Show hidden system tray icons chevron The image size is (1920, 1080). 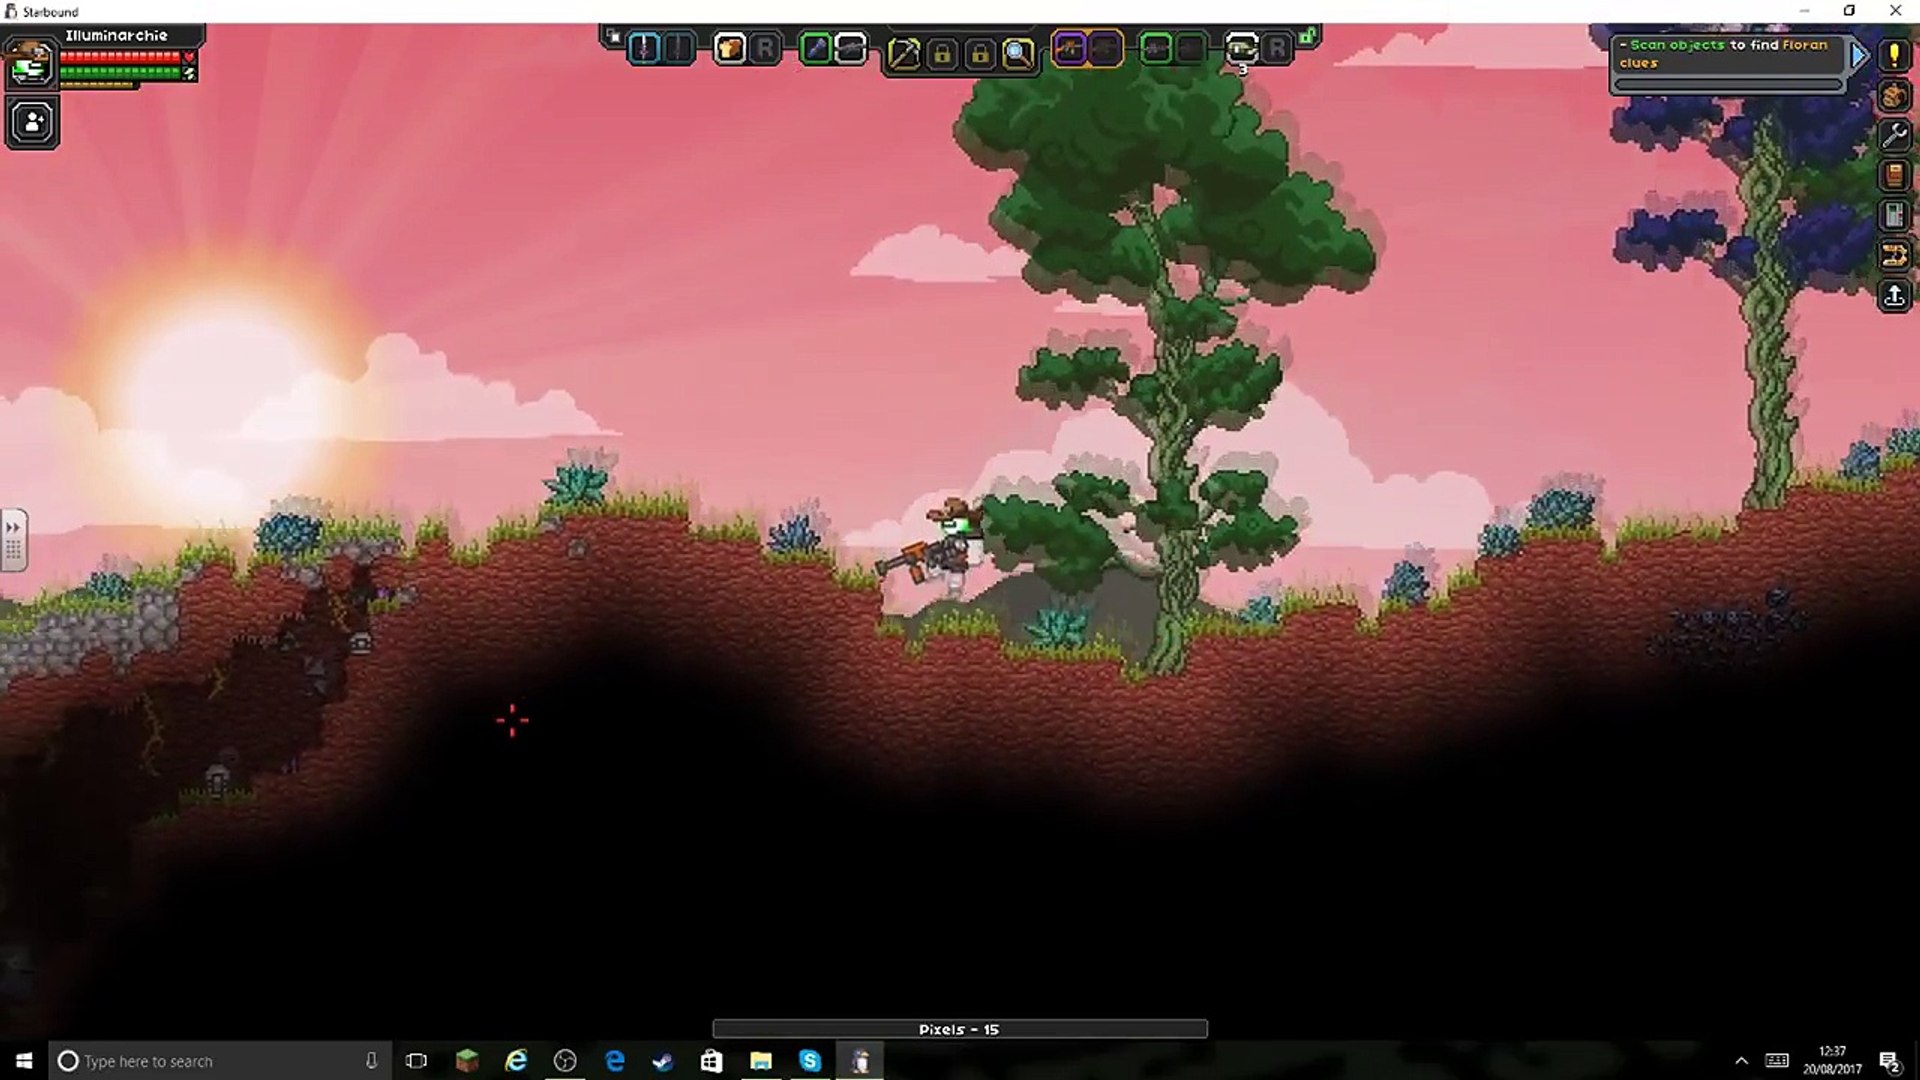click(x=1741, y=1061)
